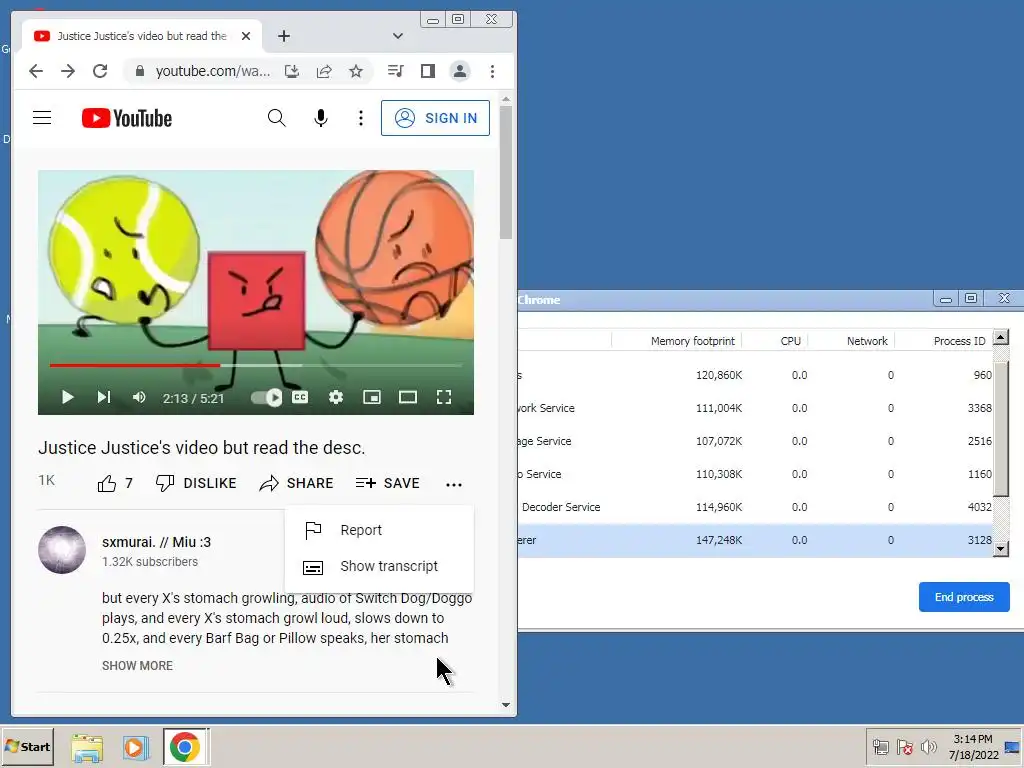Click SHARE under the video

(x=296, y=483)
